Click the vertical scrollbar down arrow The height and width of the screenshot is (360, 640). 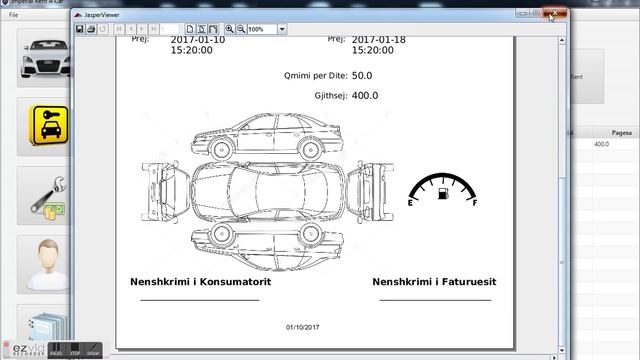click(x=562, y=350)
